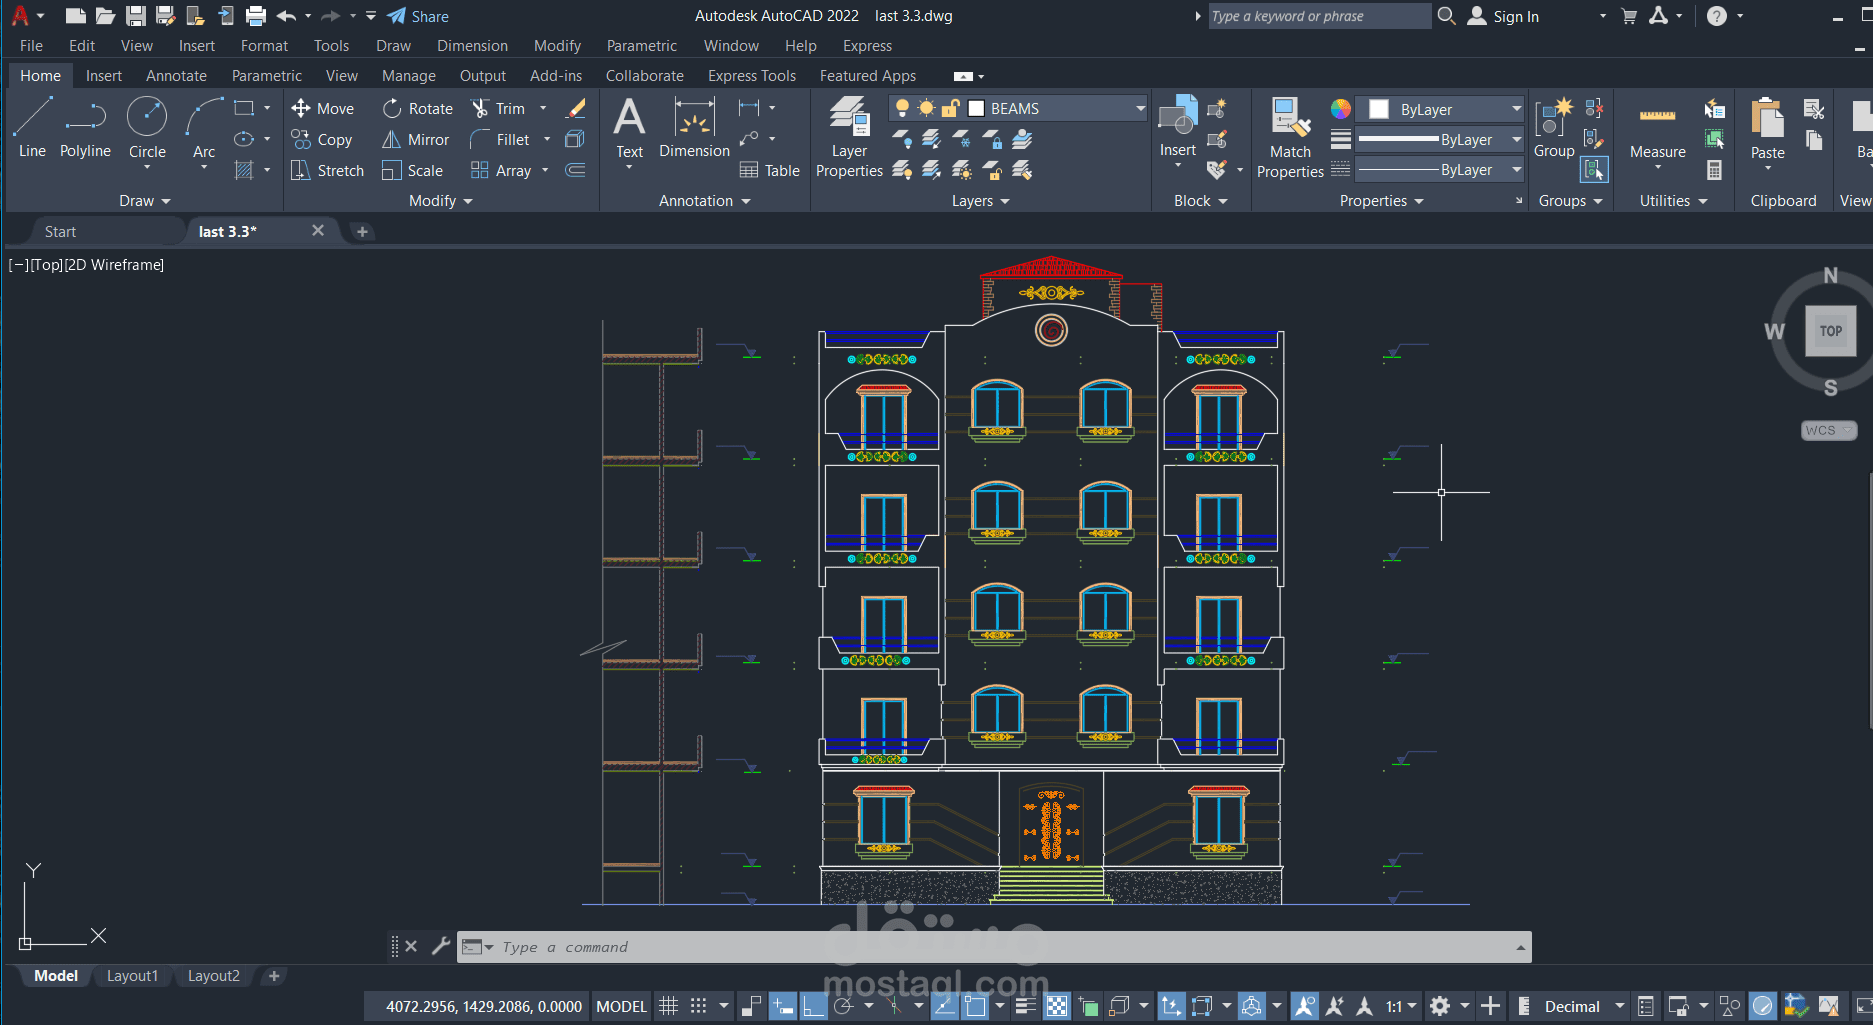Click the Rotate tool

(x=417, y=108)
